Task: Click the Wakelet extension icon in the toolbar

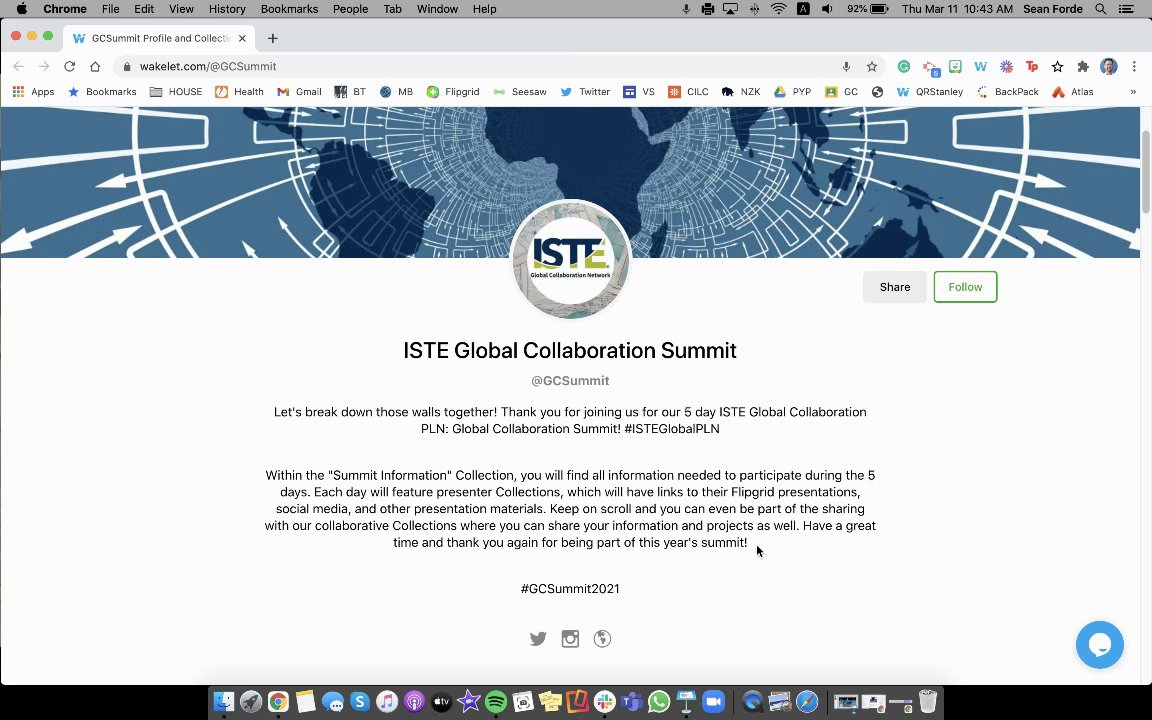Action: [980, 67]
